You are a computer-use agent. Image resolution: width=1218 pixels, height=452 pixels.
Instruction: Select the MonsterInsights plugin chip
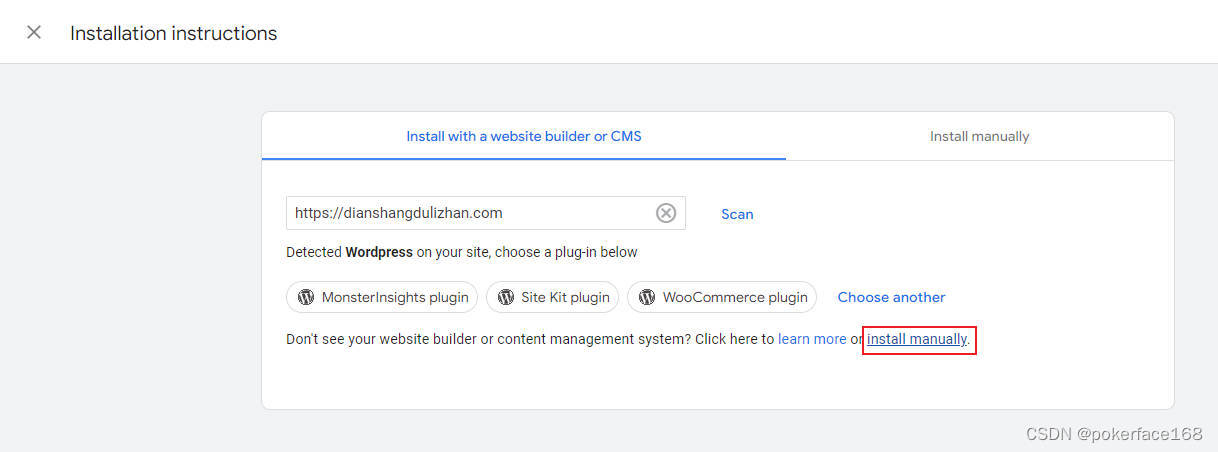(382, 297)
